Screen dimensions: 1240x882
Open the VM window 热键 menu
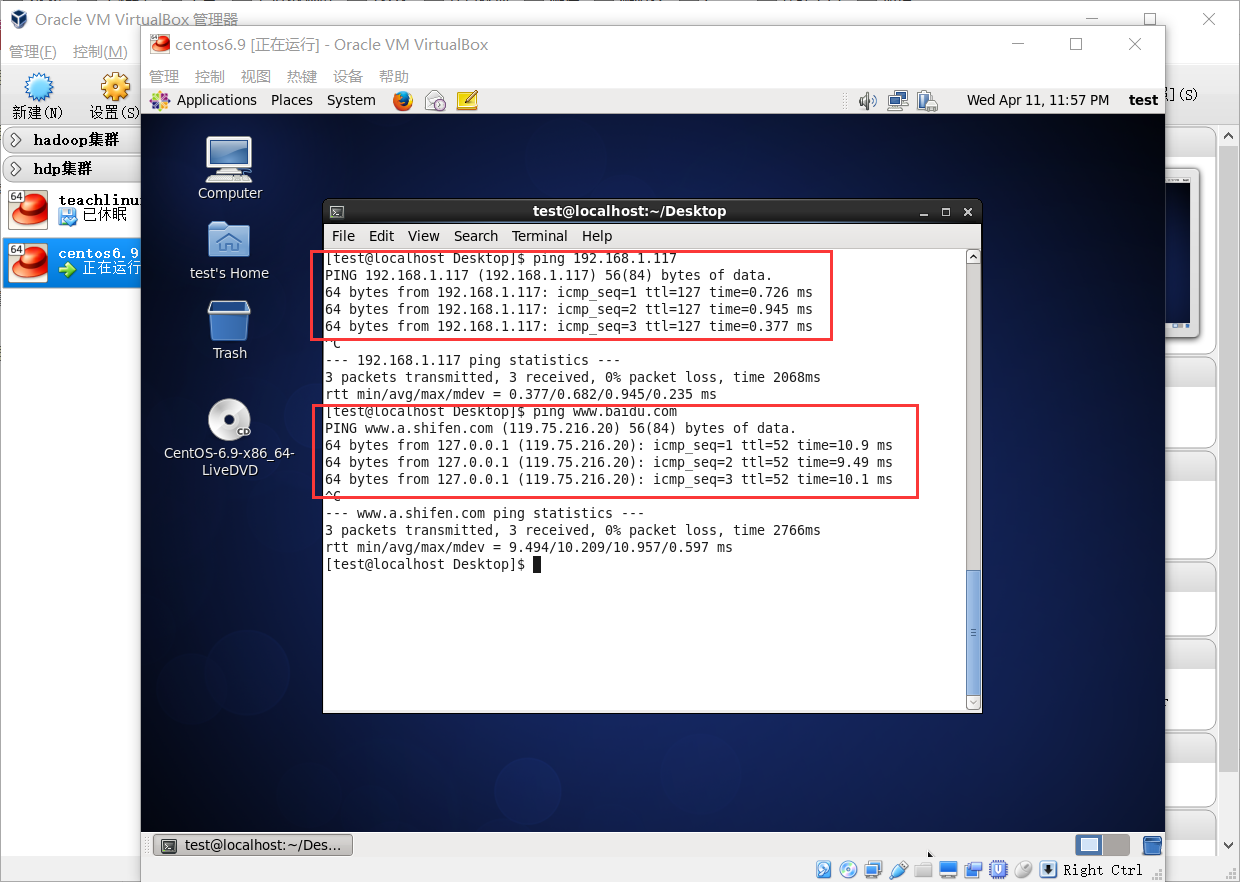(302, 76)
